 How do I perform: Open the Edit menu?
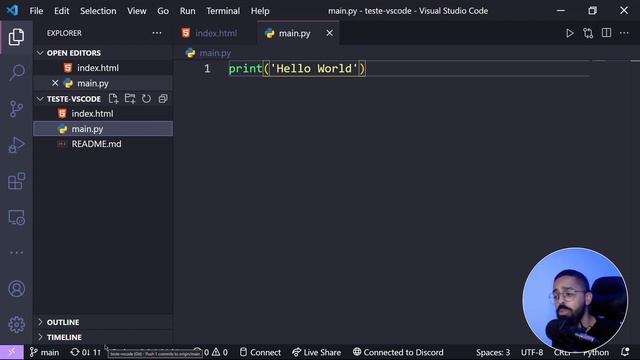coord(62,11)
